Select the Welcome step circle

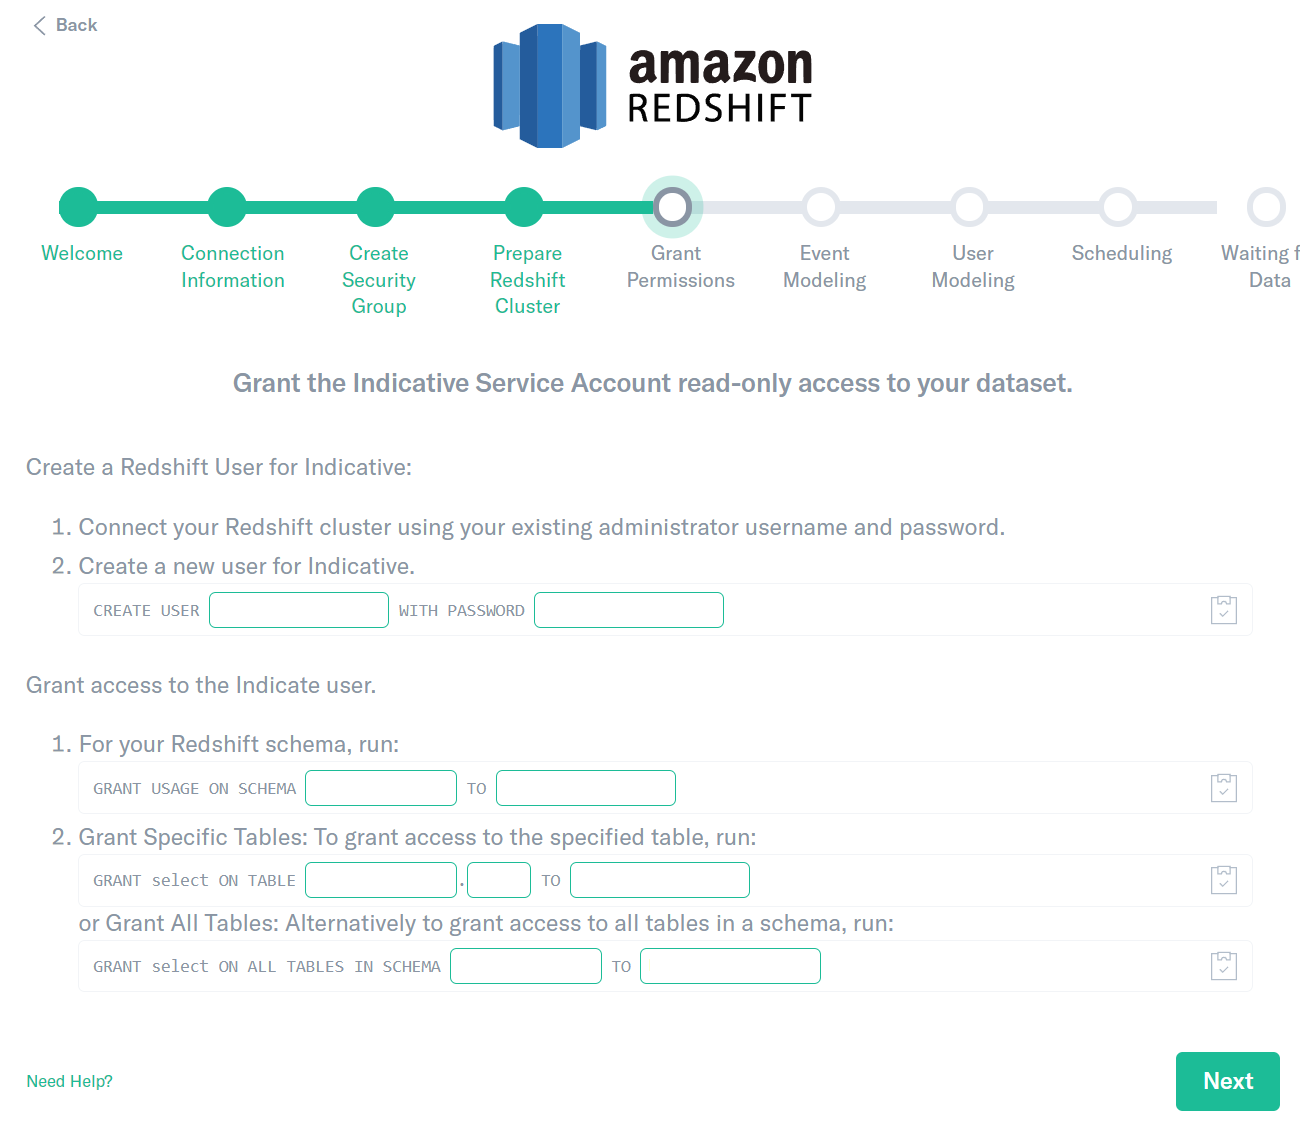[79, 207]
